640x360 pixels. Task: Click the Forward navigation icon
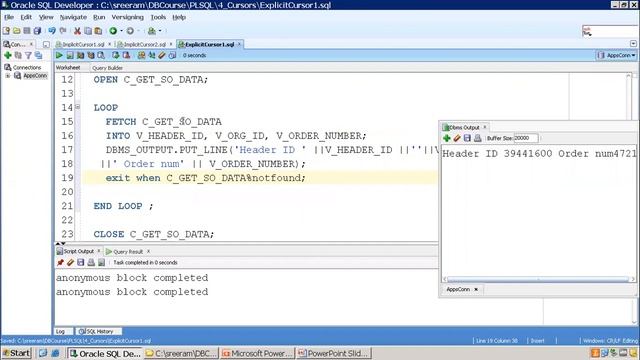click(130, 31)
